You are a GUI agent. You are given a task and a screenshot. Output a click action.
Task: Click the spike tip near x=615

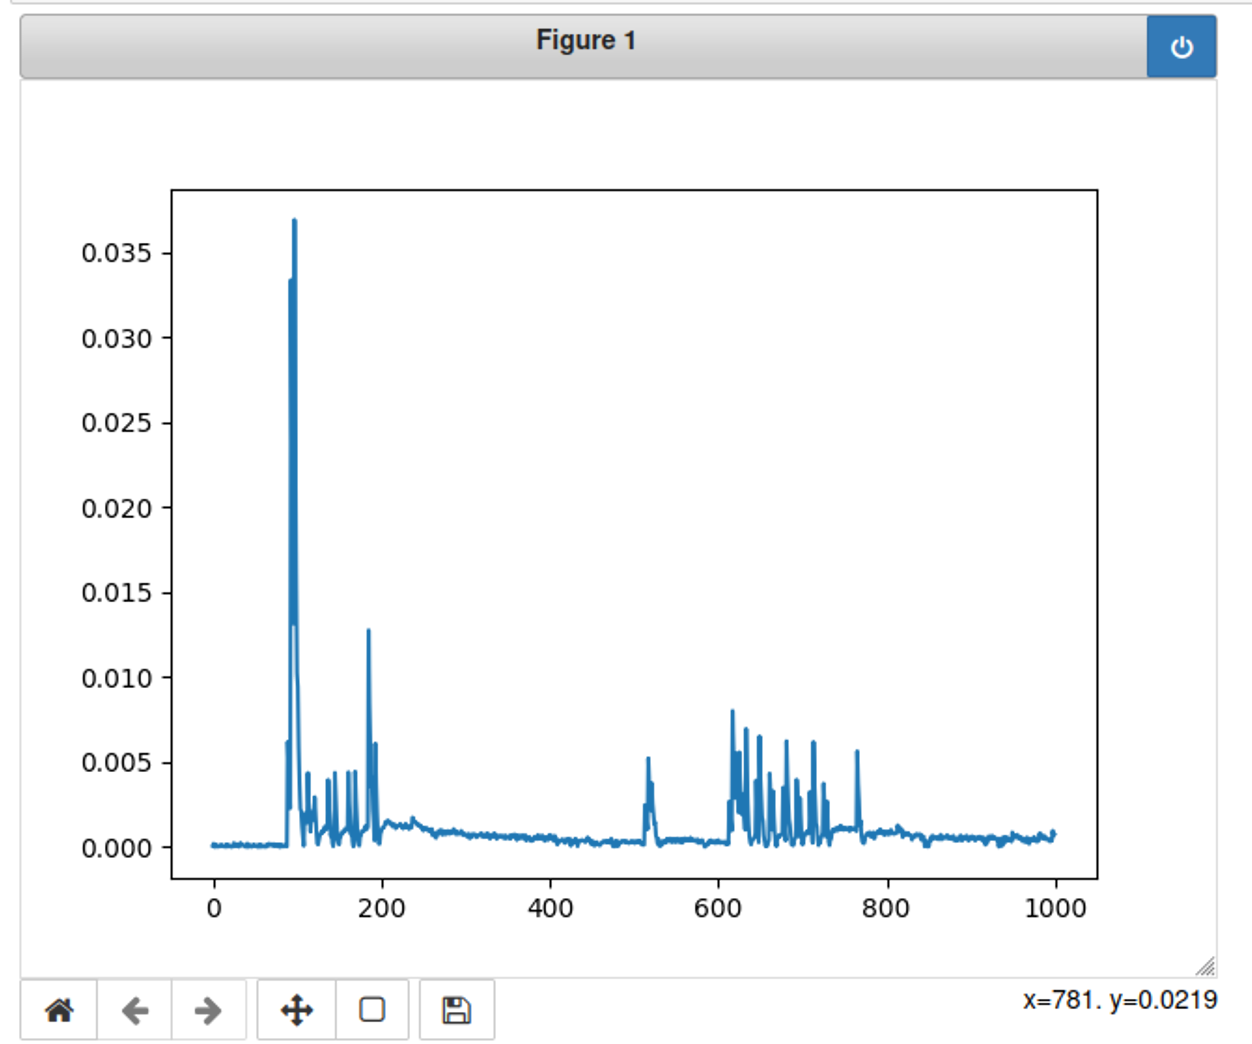click(732, 712)
